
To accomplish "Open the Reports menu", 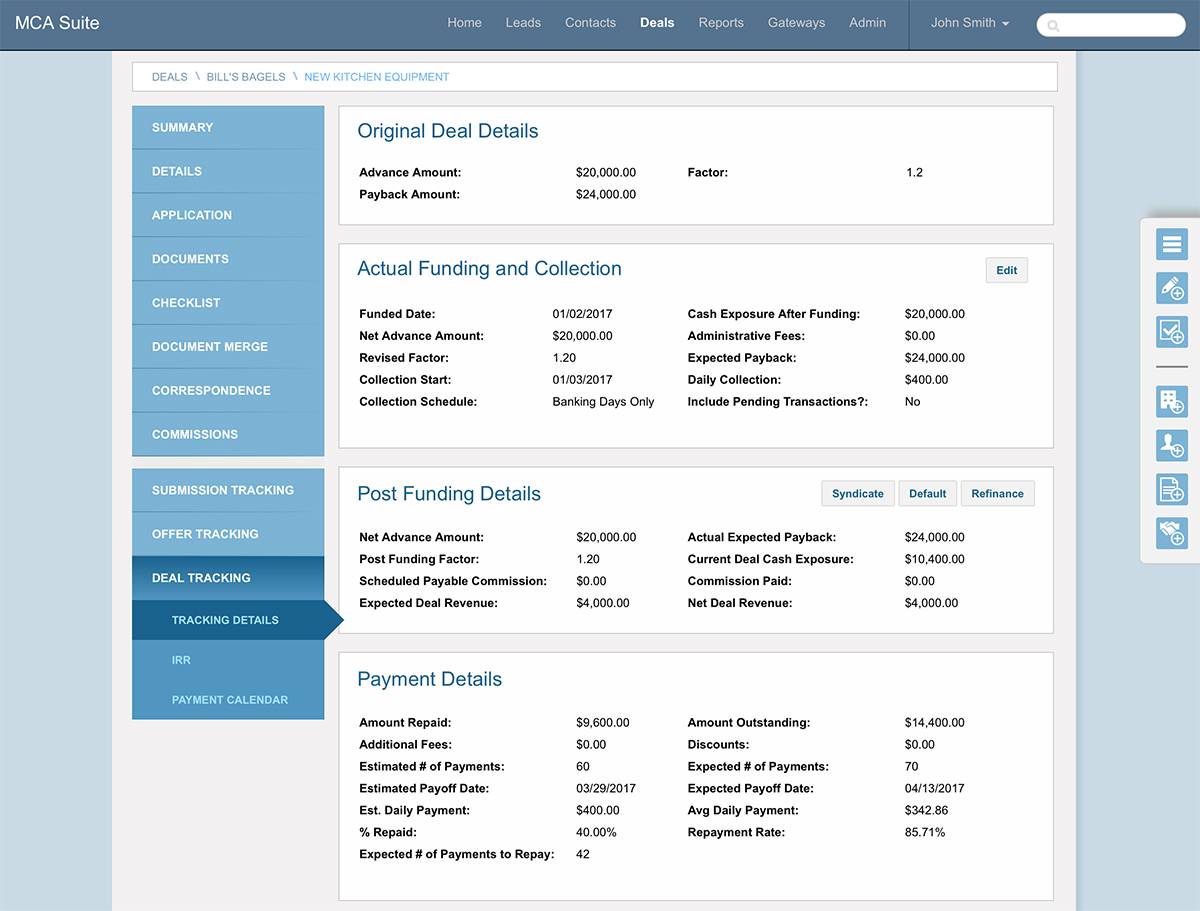I will (721, 23).
